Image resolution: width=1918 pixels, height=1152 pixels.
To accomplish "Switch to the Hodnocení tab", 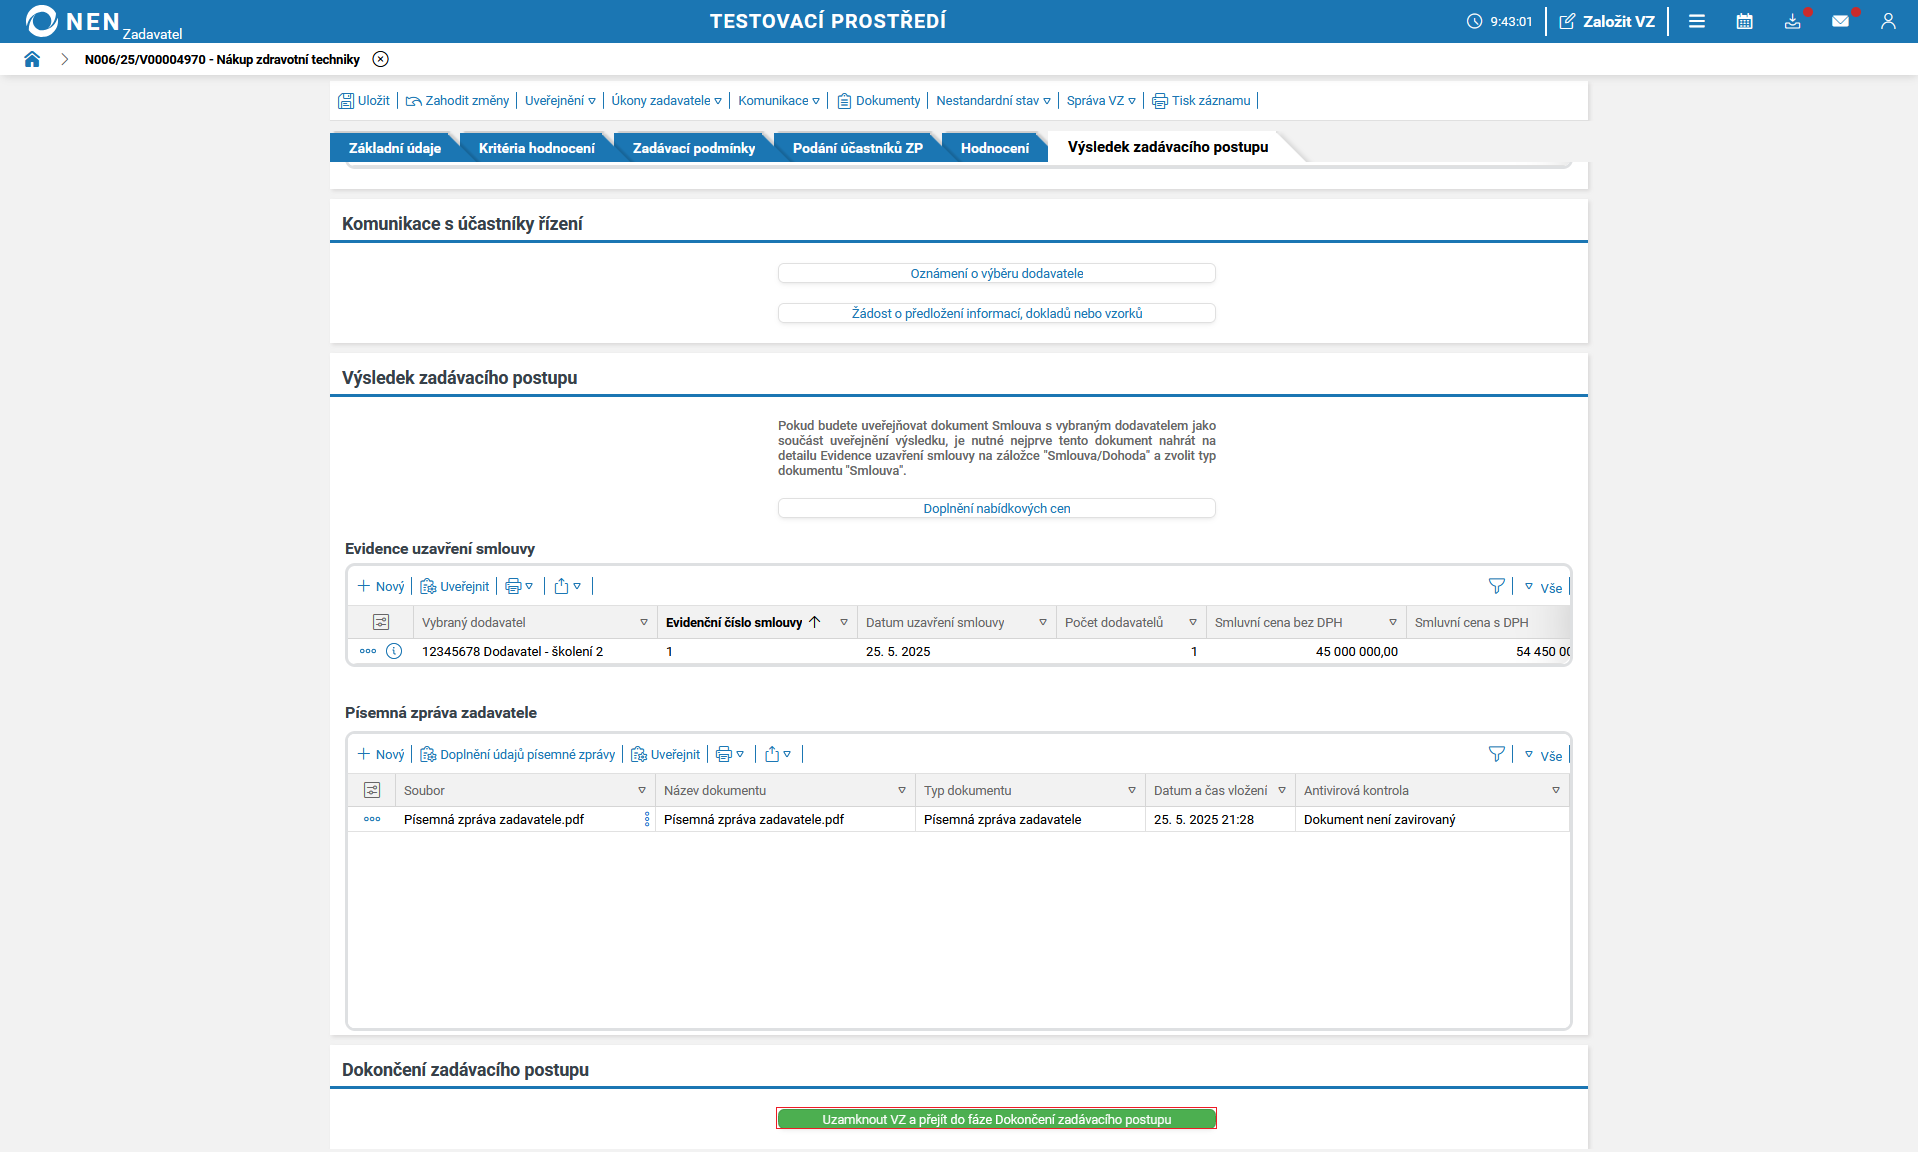I will [994, 148].
